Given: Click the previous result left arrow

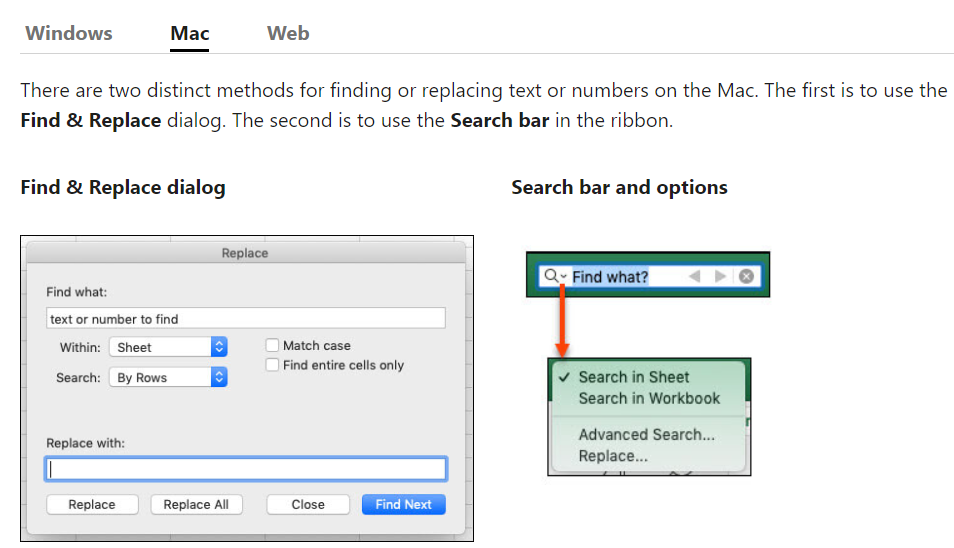Looking at the screenshot, I should pyautogui.click(x=694, y=277).
